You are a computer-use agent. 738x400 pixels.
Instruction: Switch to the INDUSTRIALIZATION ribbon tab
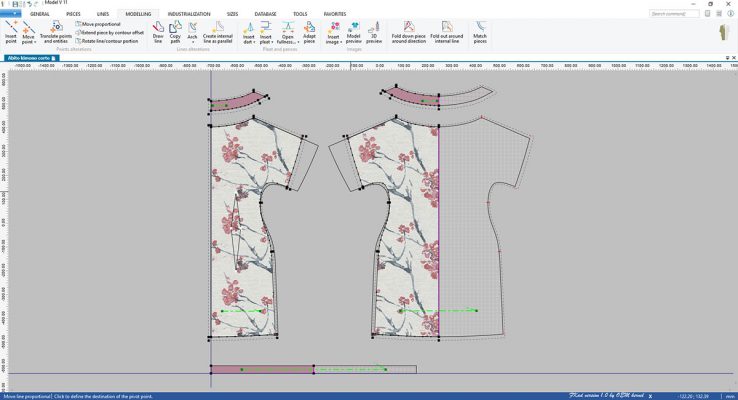(189, 14)
